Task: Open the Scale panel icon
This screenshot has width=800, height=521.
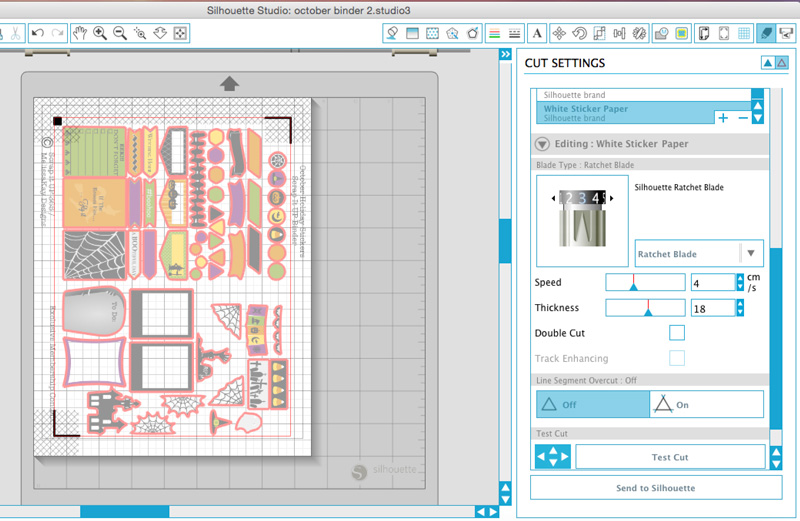Action: click(599, 34)
